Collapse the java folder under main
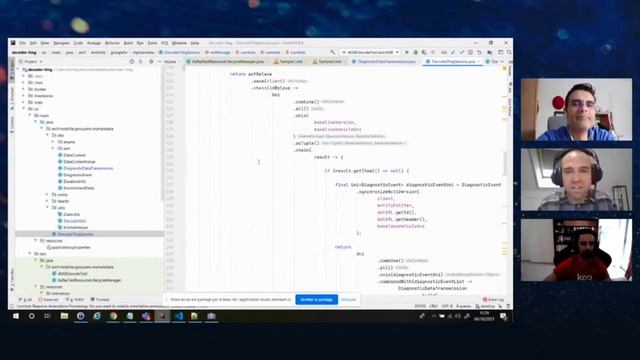Image resolution: width=640 pixels, height=360 pixels. tap(36, 122)
